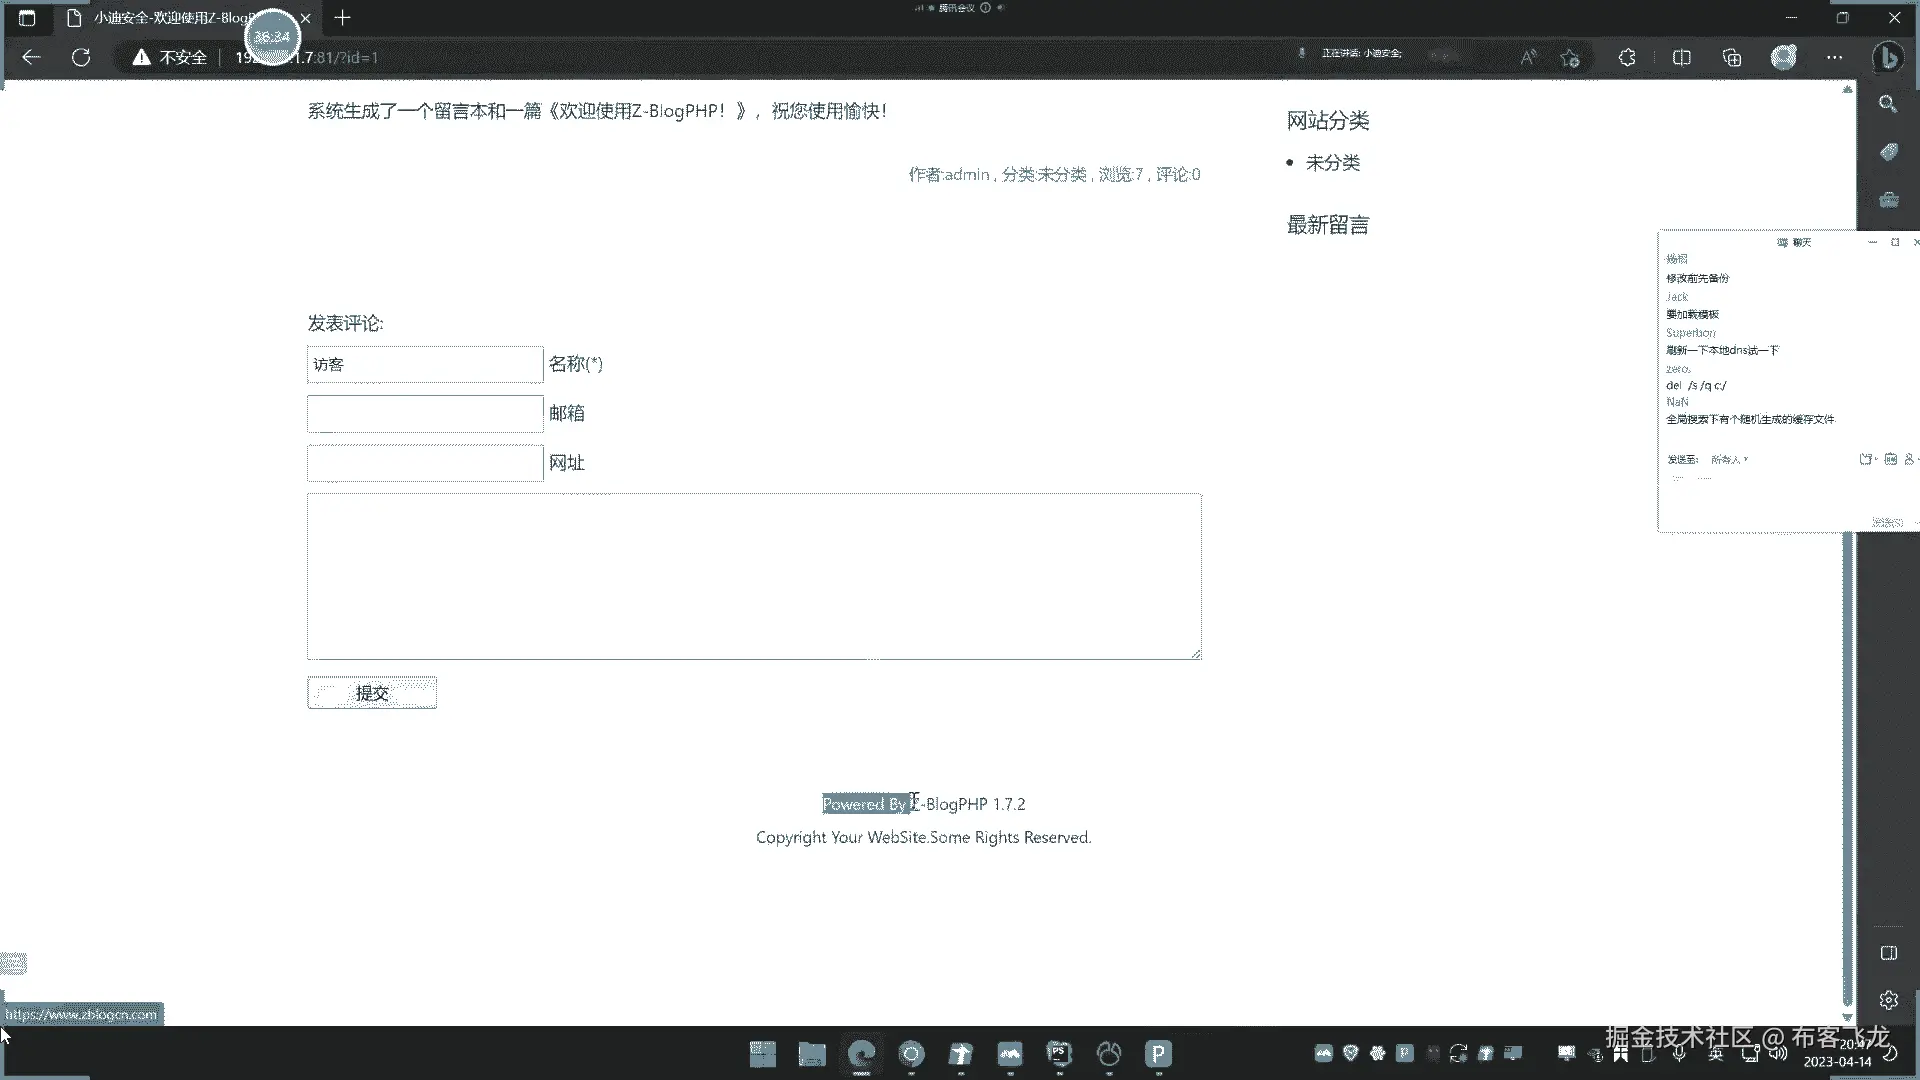Refresh the current page
This screenshot has height=1080, width=1920.
[x=81, y=57]
